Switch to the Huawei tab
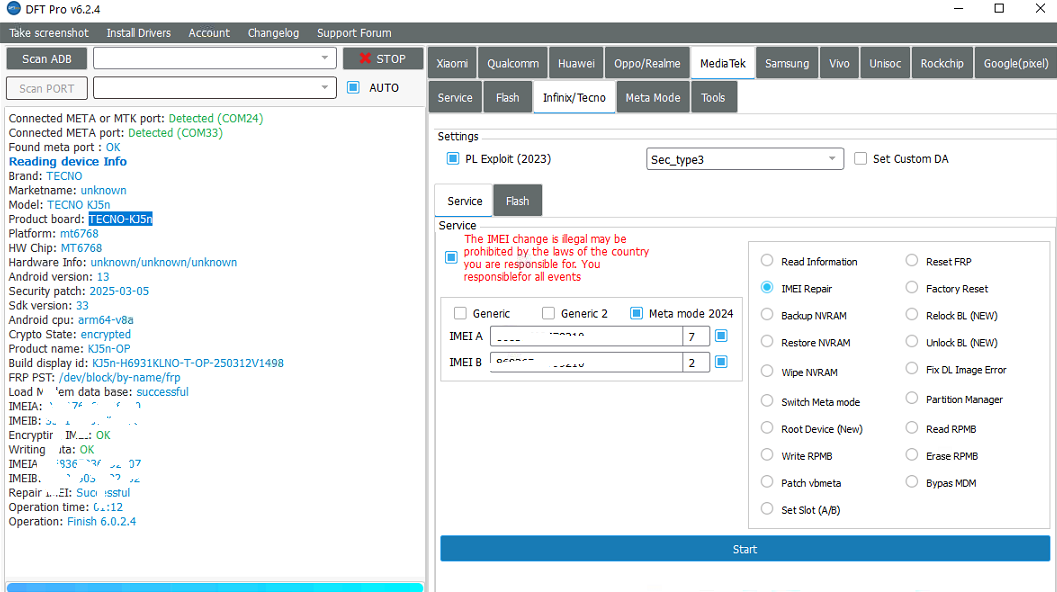This screenshot has width=1057, height=592. pyautogui.click(x=576, y=63)
